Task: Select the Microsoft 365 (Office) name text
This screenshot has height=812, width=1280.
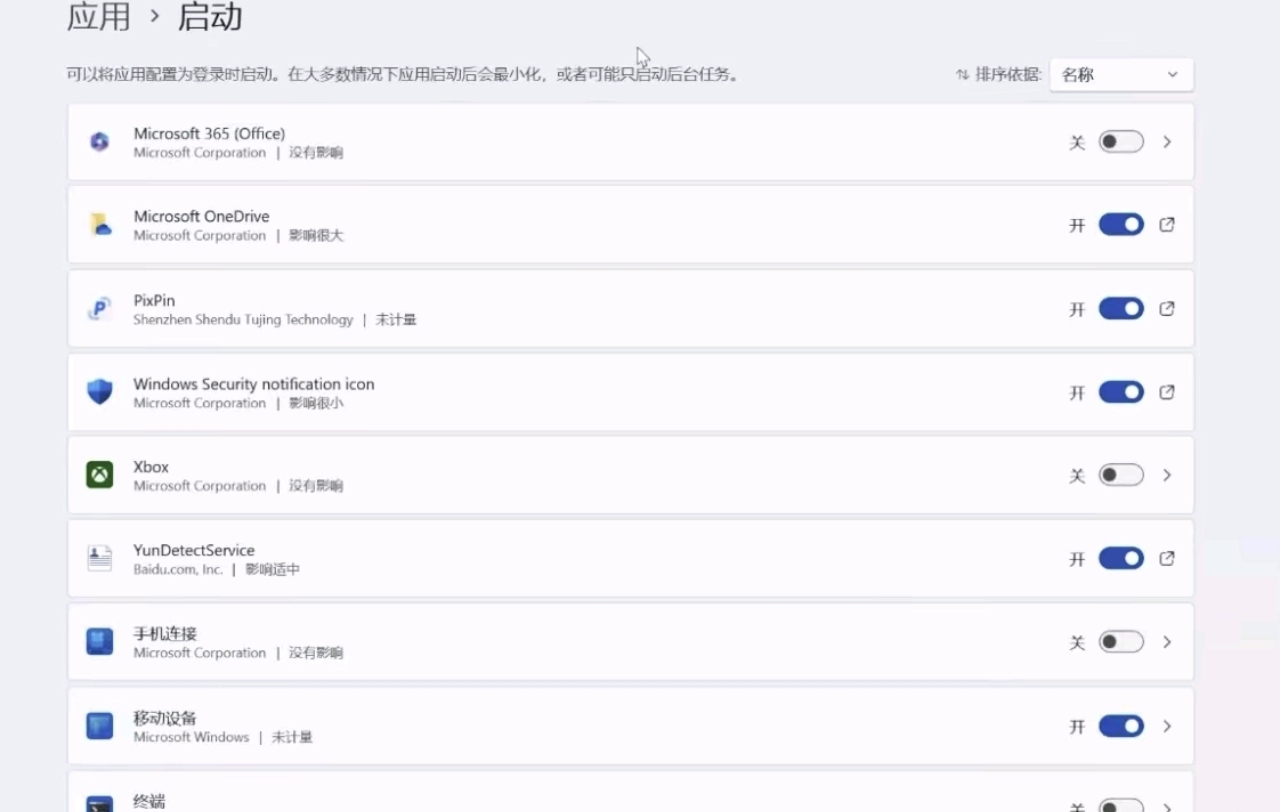Action: tap(209, 133)
